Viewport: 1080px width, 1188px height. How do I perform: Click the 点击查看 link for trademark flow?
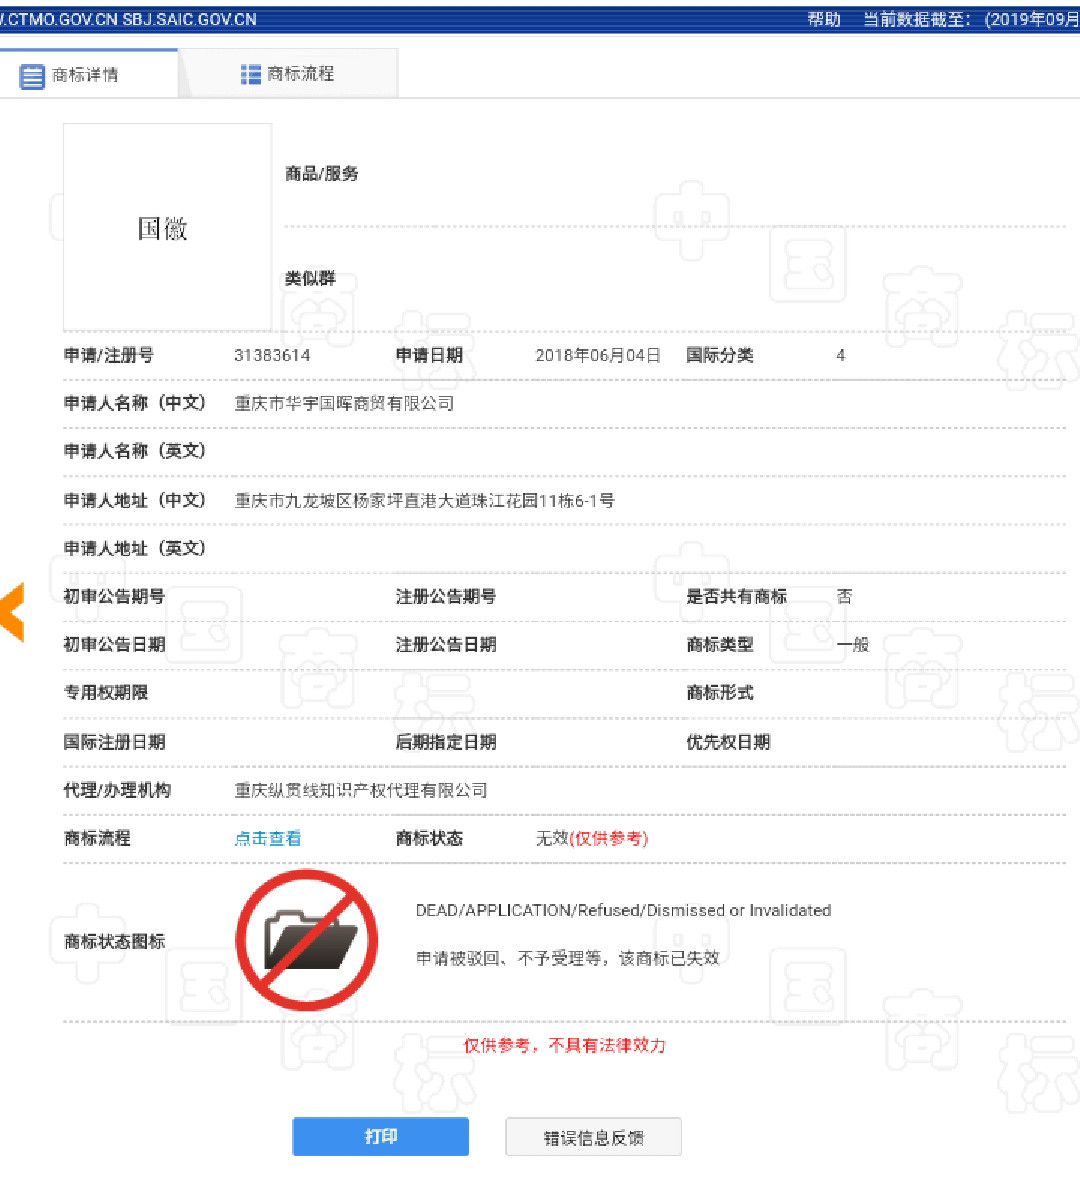click(267, 838)
